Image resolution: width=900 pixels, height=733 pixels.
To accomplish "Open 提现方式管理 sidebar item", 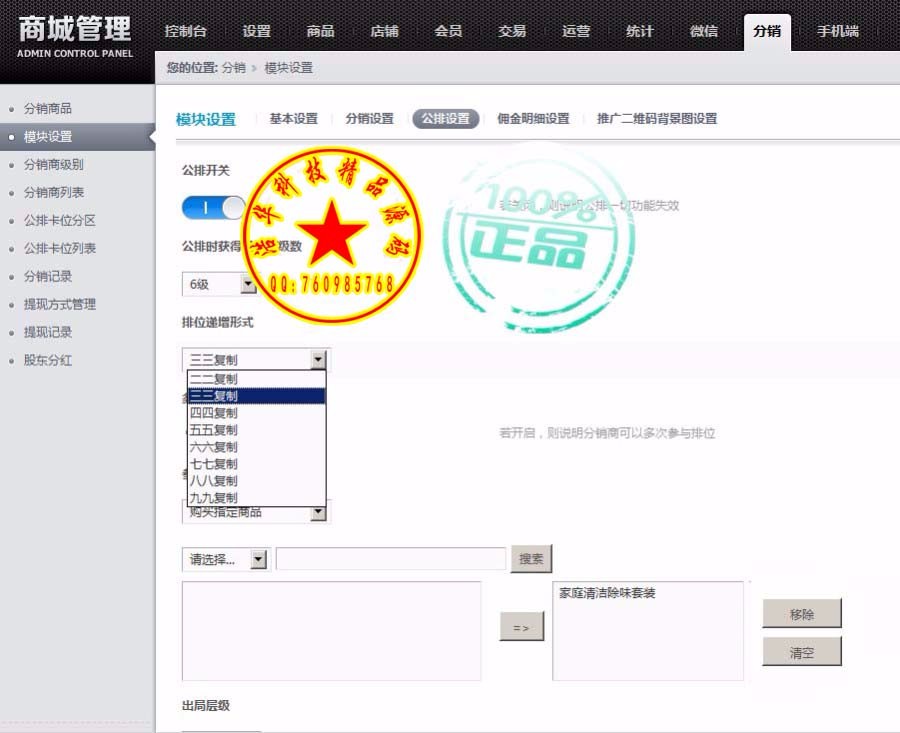I will (x=60, y=304).
